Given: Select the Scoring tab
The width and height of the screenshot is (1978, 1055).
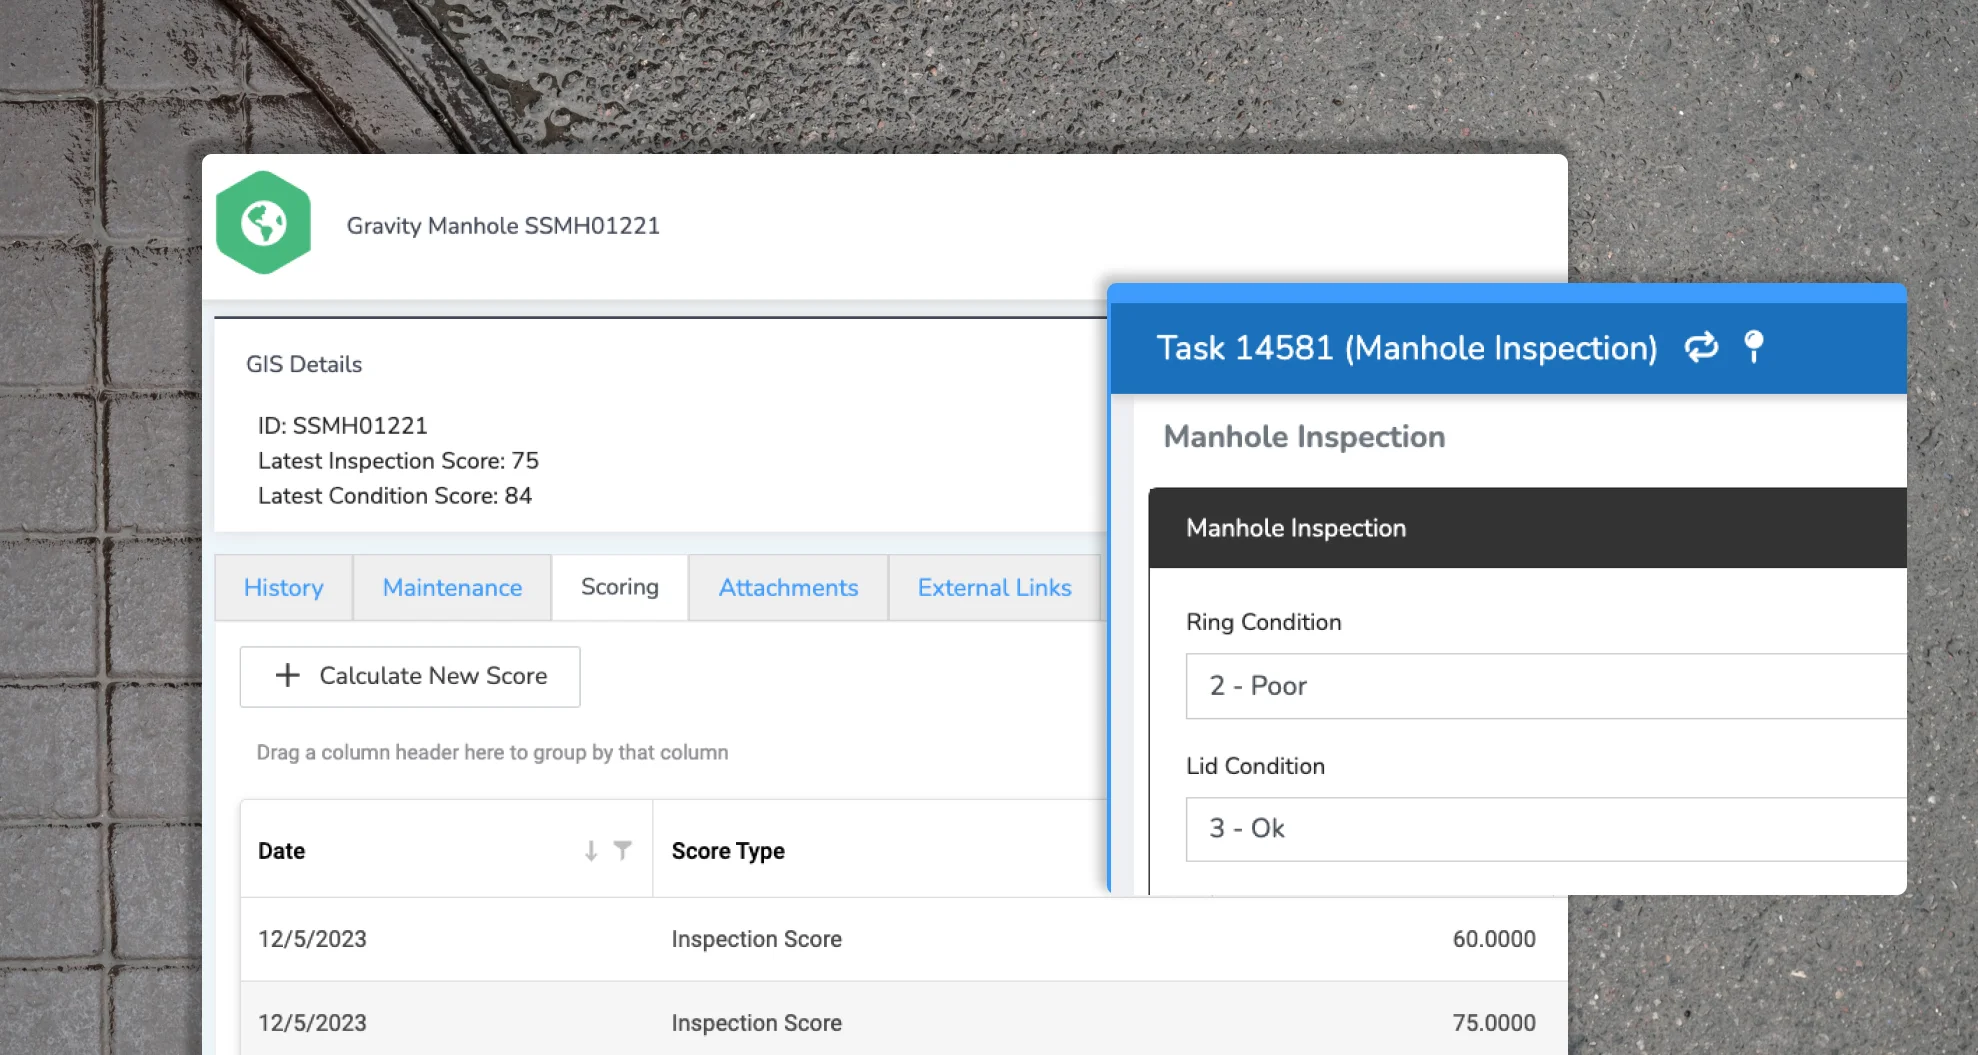Looking at the screenshot, I should pyautogui.click(x=619, y=588).
